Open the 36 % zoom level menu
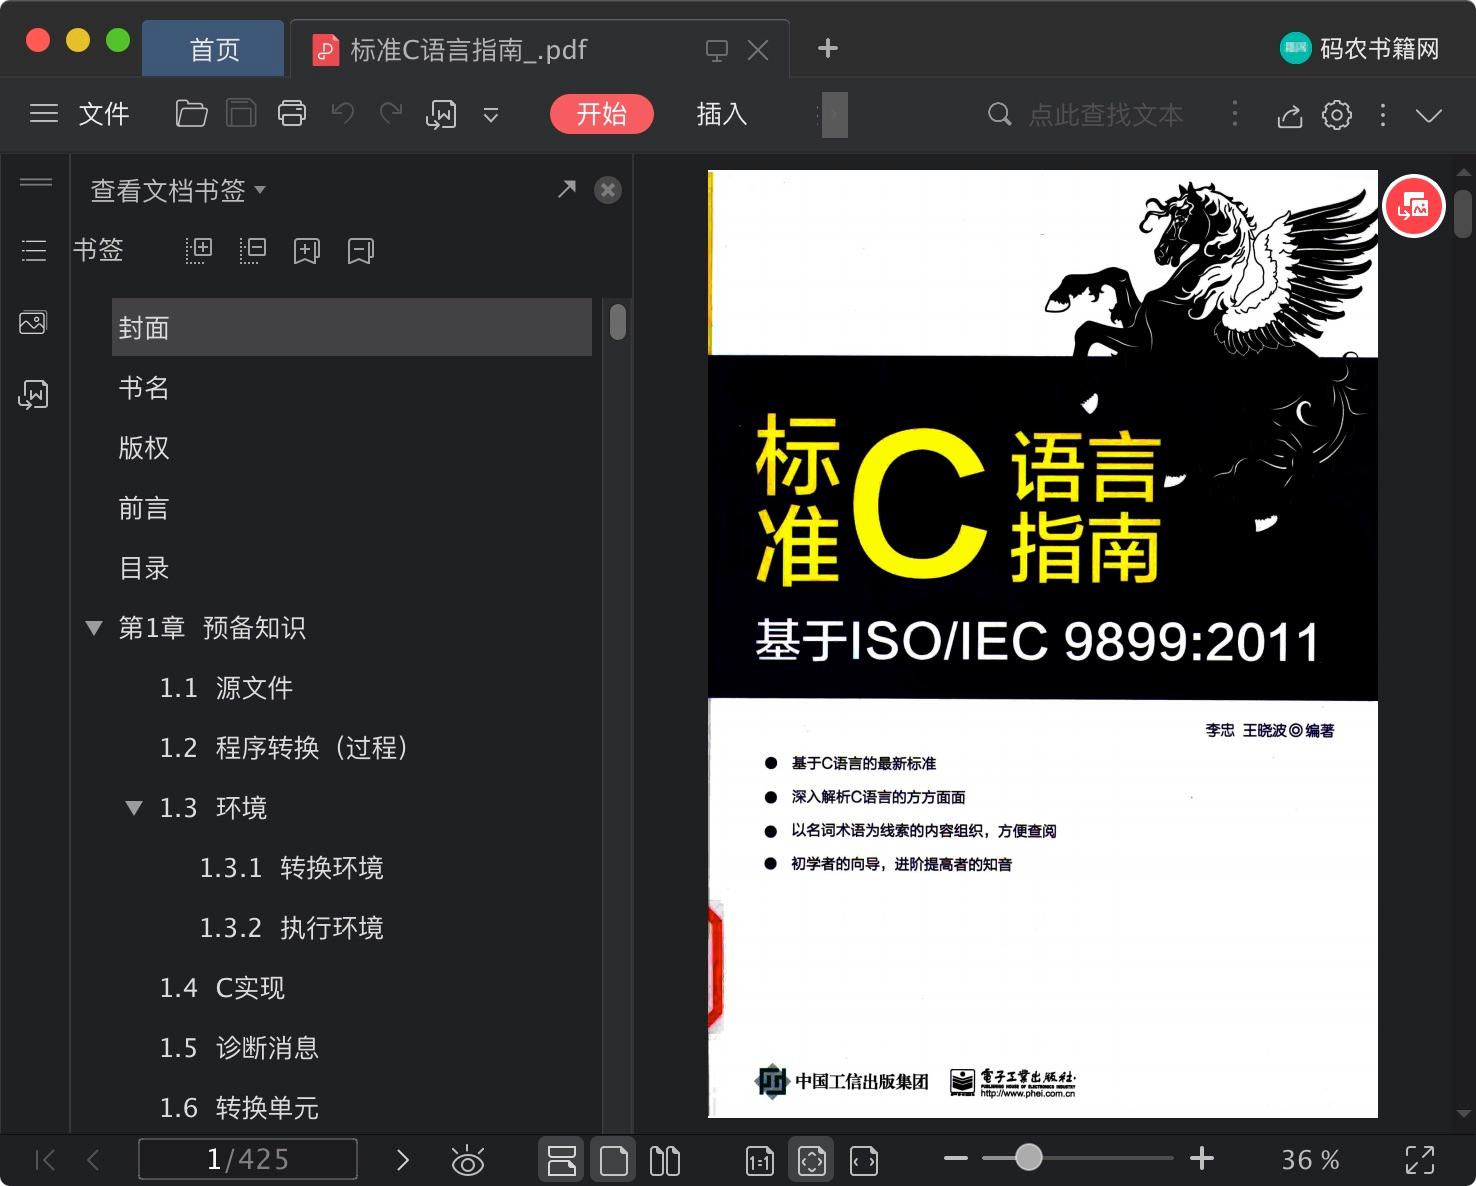 coord(1310,1160)
